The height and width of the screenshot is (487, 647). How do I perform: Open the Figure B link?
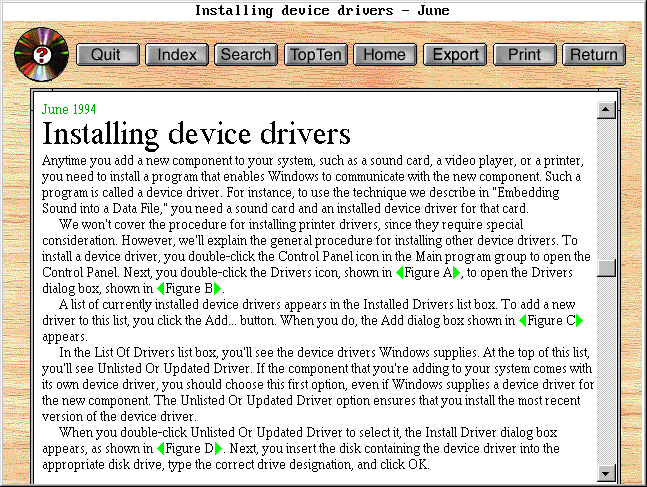(189, 288)
